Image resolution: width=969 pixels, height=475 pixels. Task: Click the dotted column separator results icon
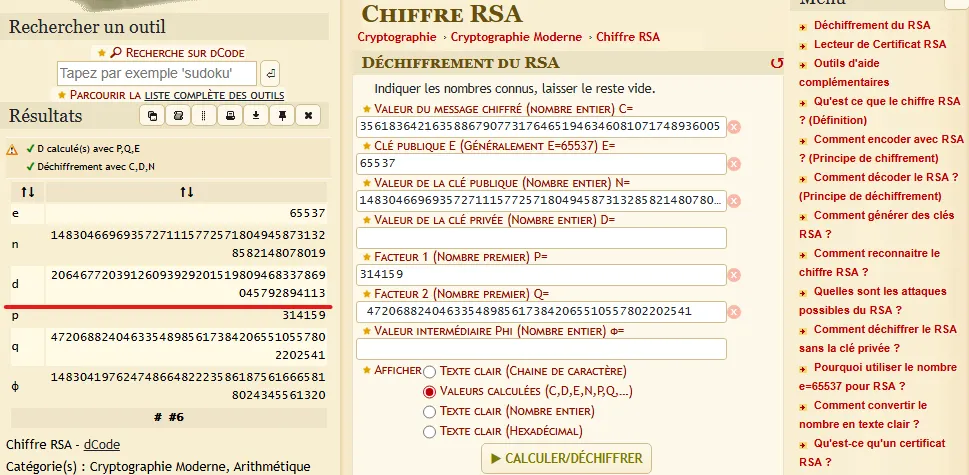(204, 116)
